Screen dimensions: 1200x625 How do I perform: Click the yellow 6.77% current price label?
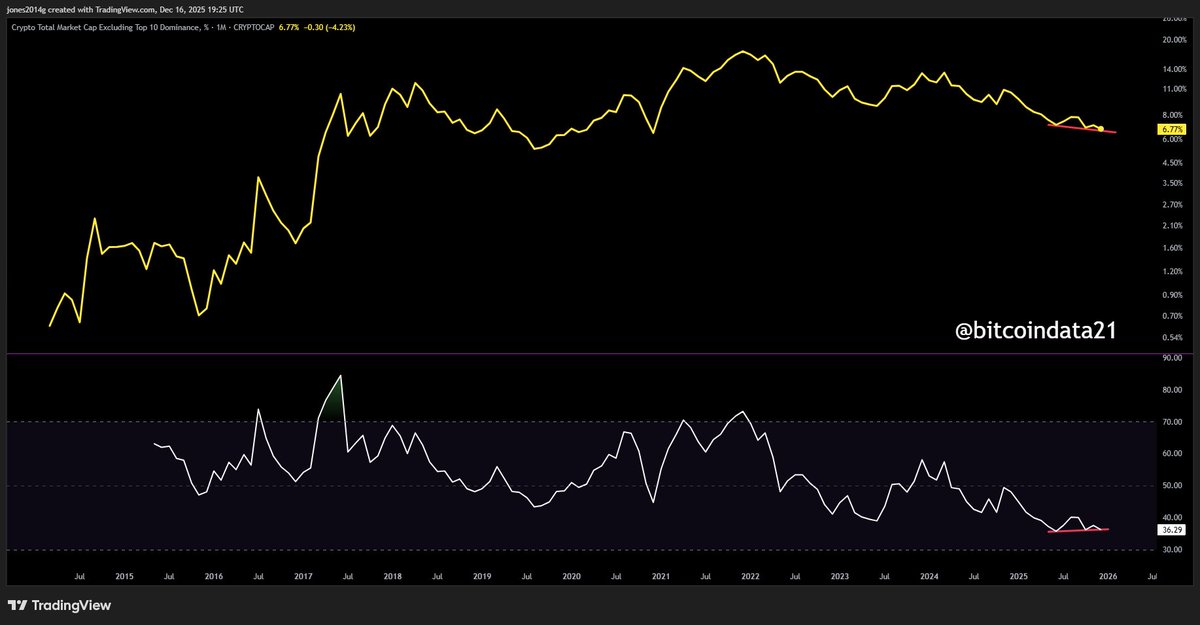coord(1172,130)
